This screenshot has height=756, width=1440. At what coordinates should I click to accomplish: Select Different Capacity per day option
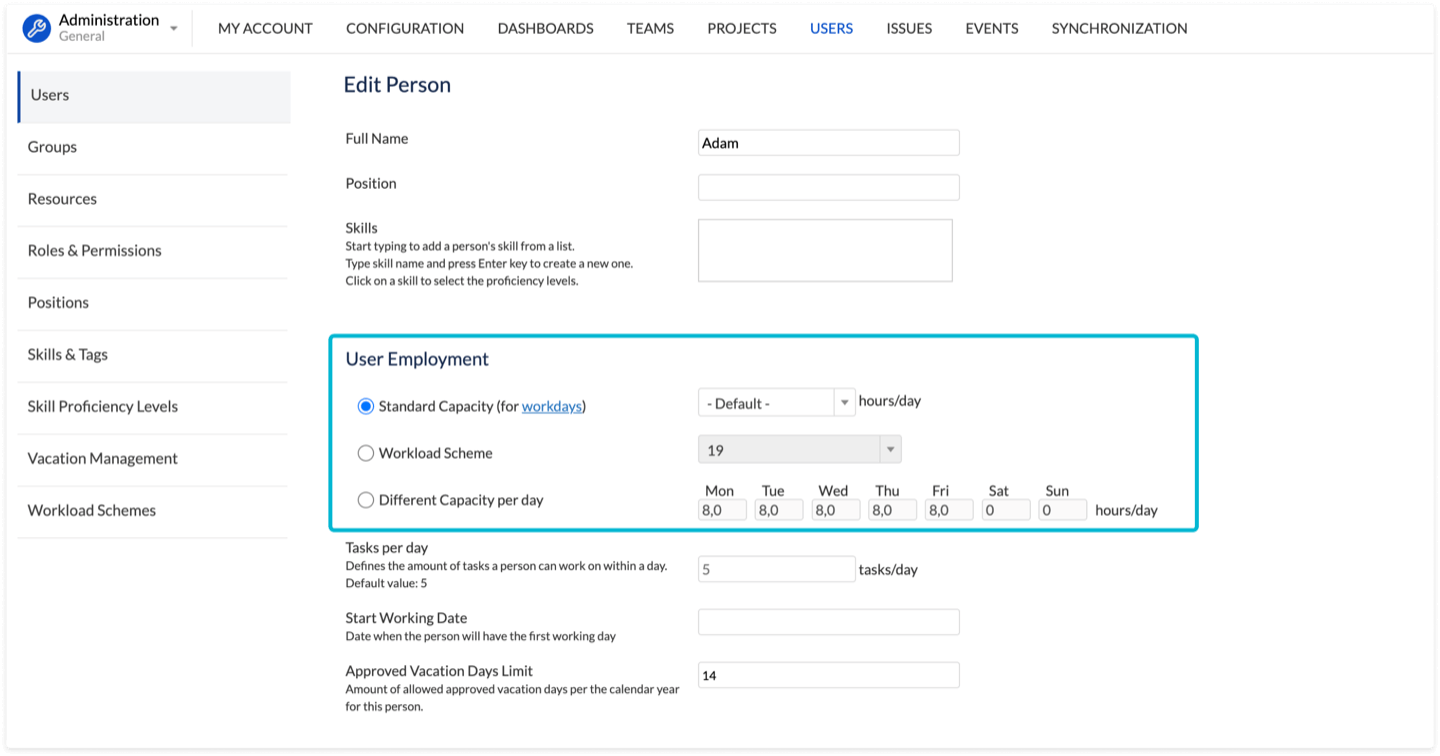366,500
